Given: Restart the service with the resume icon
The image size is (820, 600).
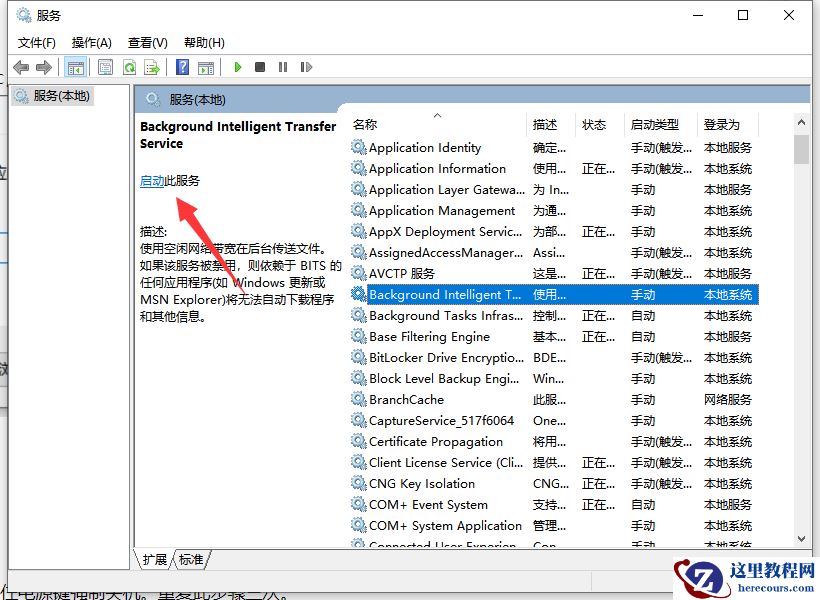Looking at the screenshot, I should (x=307, y=67).
